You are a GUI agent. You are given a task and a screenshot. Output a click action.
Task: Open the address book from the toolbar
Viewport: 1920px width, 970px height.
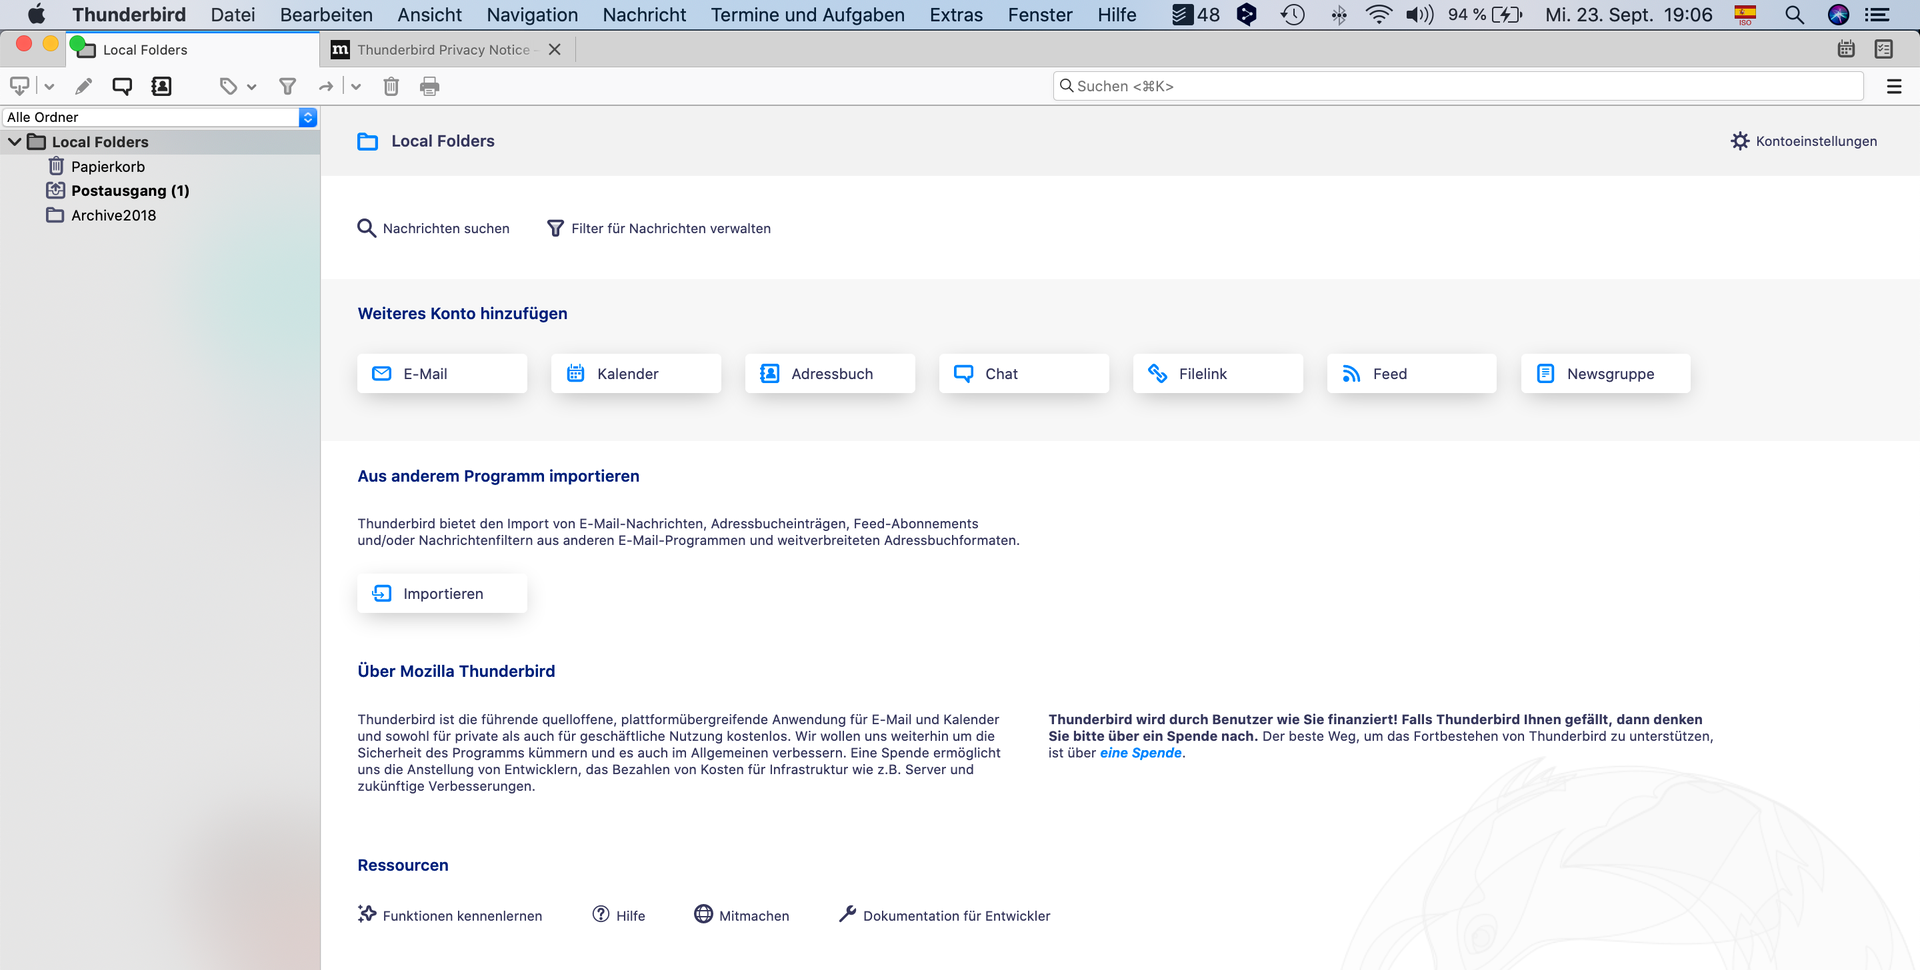(161, 86)
